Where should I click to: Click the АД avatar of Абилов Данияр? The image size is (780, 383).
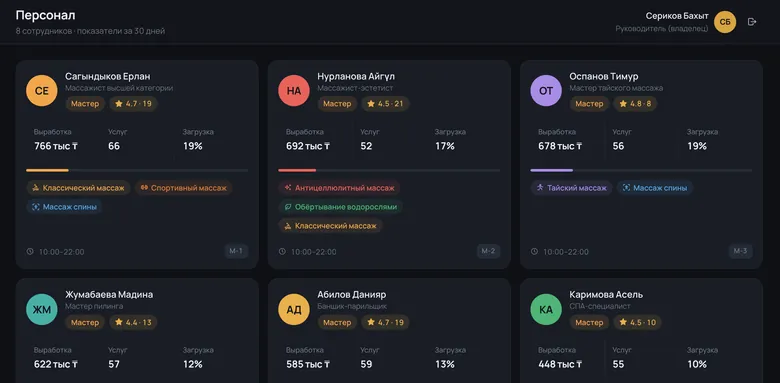[x=294, y=309]
